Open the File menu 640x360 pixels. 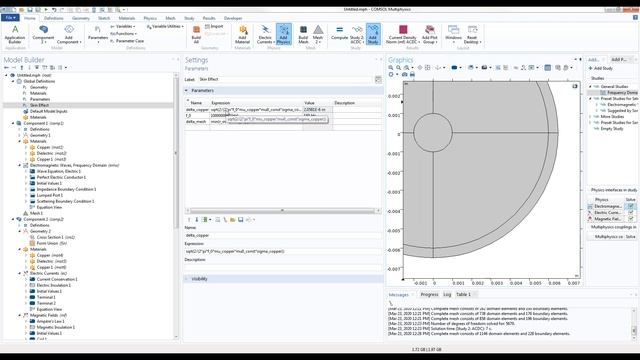pyautogui.click(x=10, y=18)
